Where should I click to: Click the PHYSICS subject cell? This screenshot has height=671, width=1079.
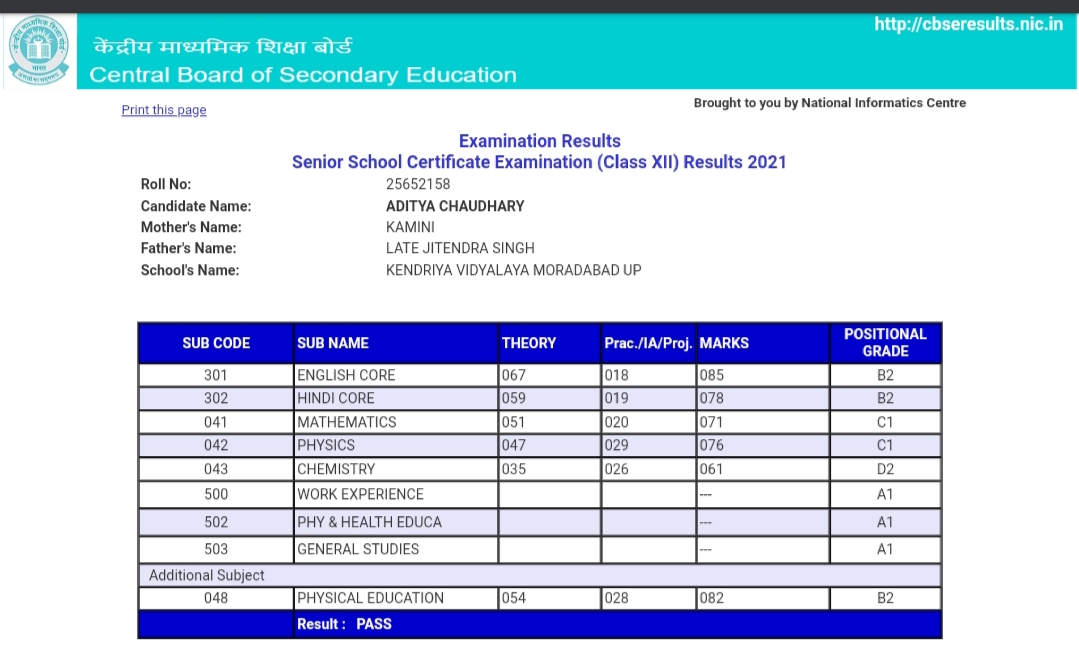[396, 445]
